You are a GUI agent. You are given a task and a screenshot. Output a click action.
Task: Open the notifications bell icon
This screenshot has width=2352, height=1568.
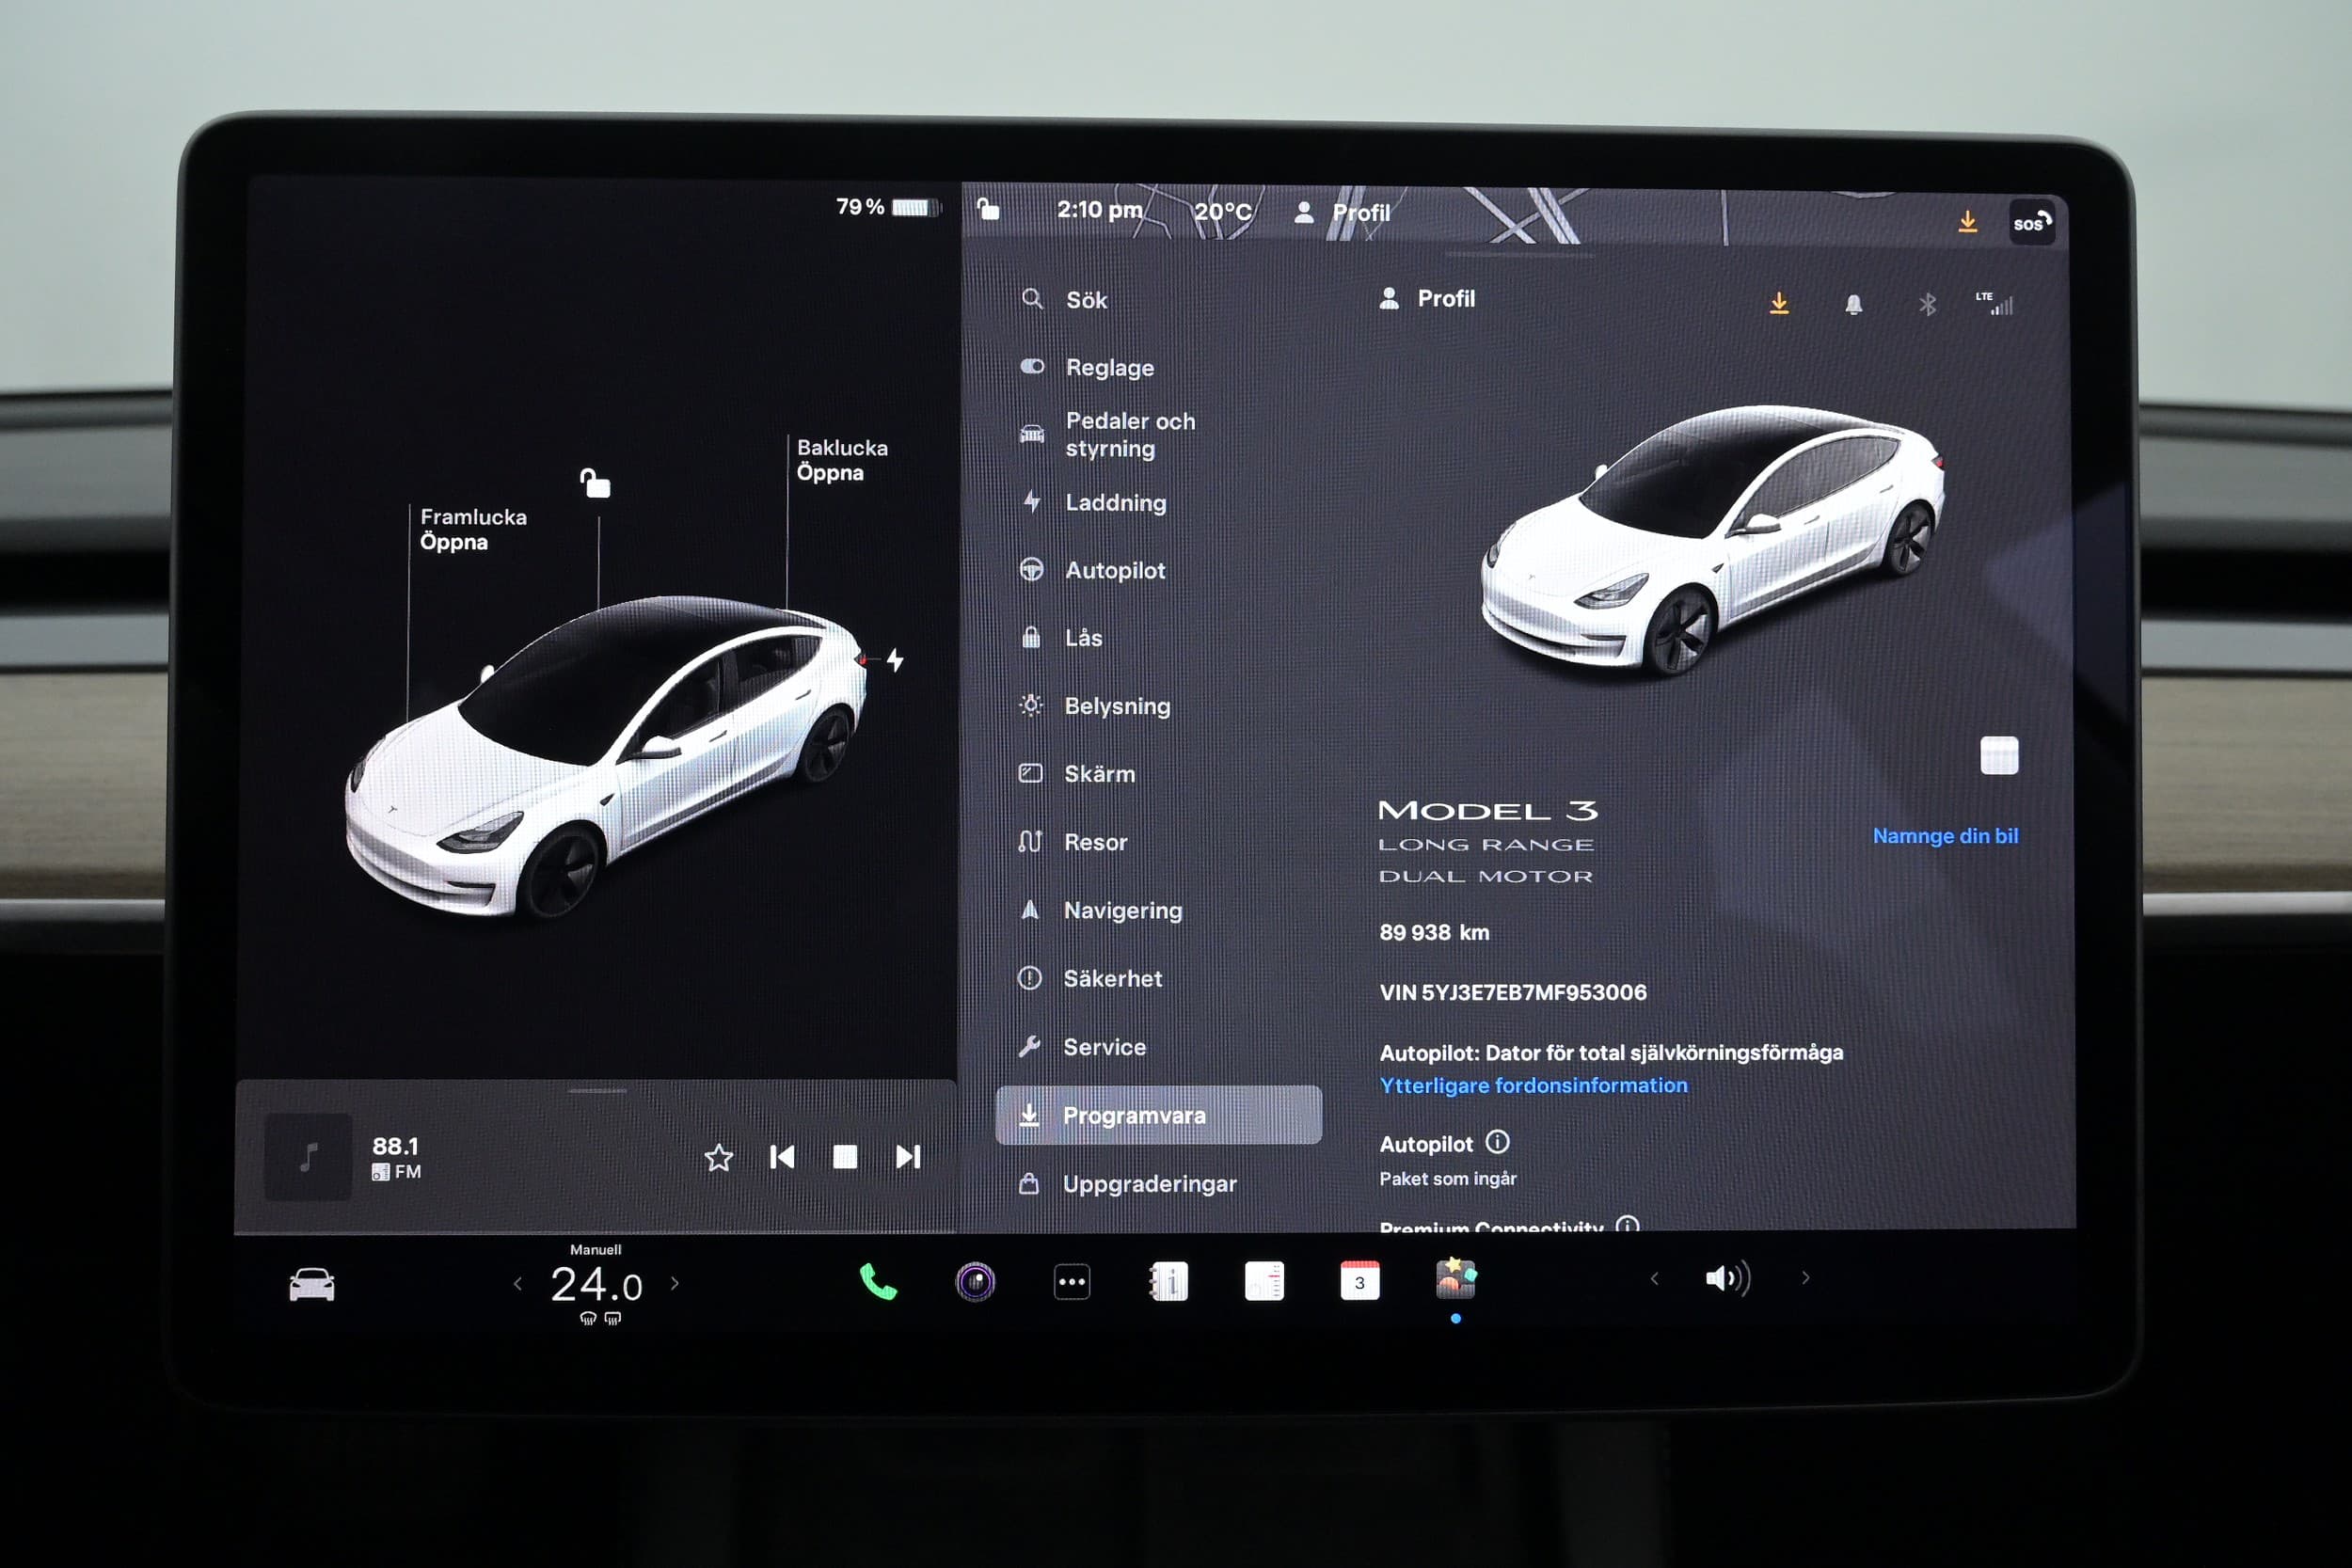pos(1853,304)
